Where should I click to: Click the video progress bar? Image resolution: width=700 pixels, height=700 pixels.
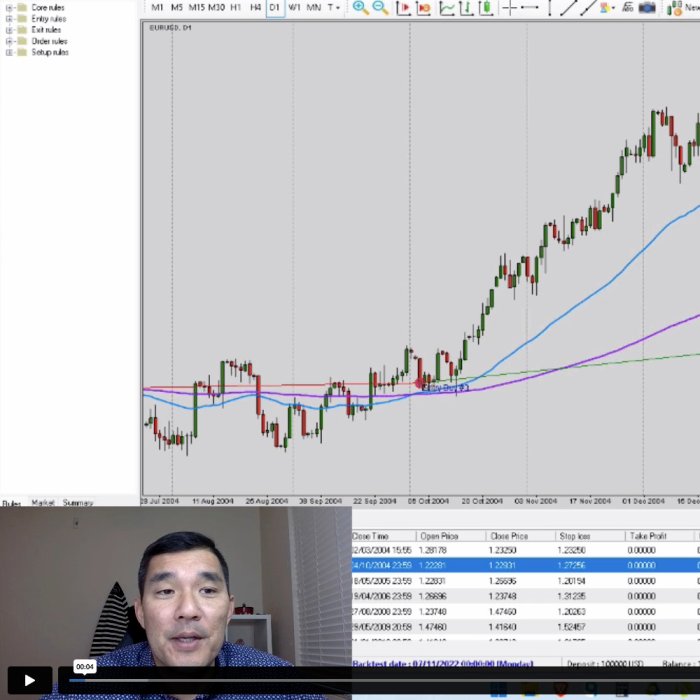[x=384, y=680]
